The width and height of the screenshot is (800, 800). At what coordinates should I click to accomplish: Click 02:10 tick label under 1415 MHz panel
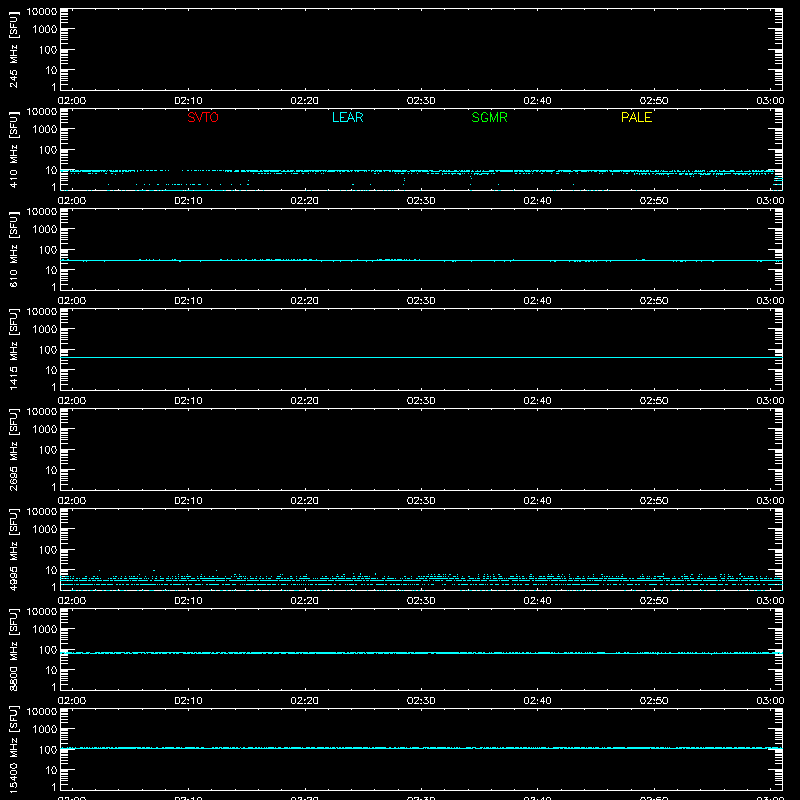[x=188, y=401]
